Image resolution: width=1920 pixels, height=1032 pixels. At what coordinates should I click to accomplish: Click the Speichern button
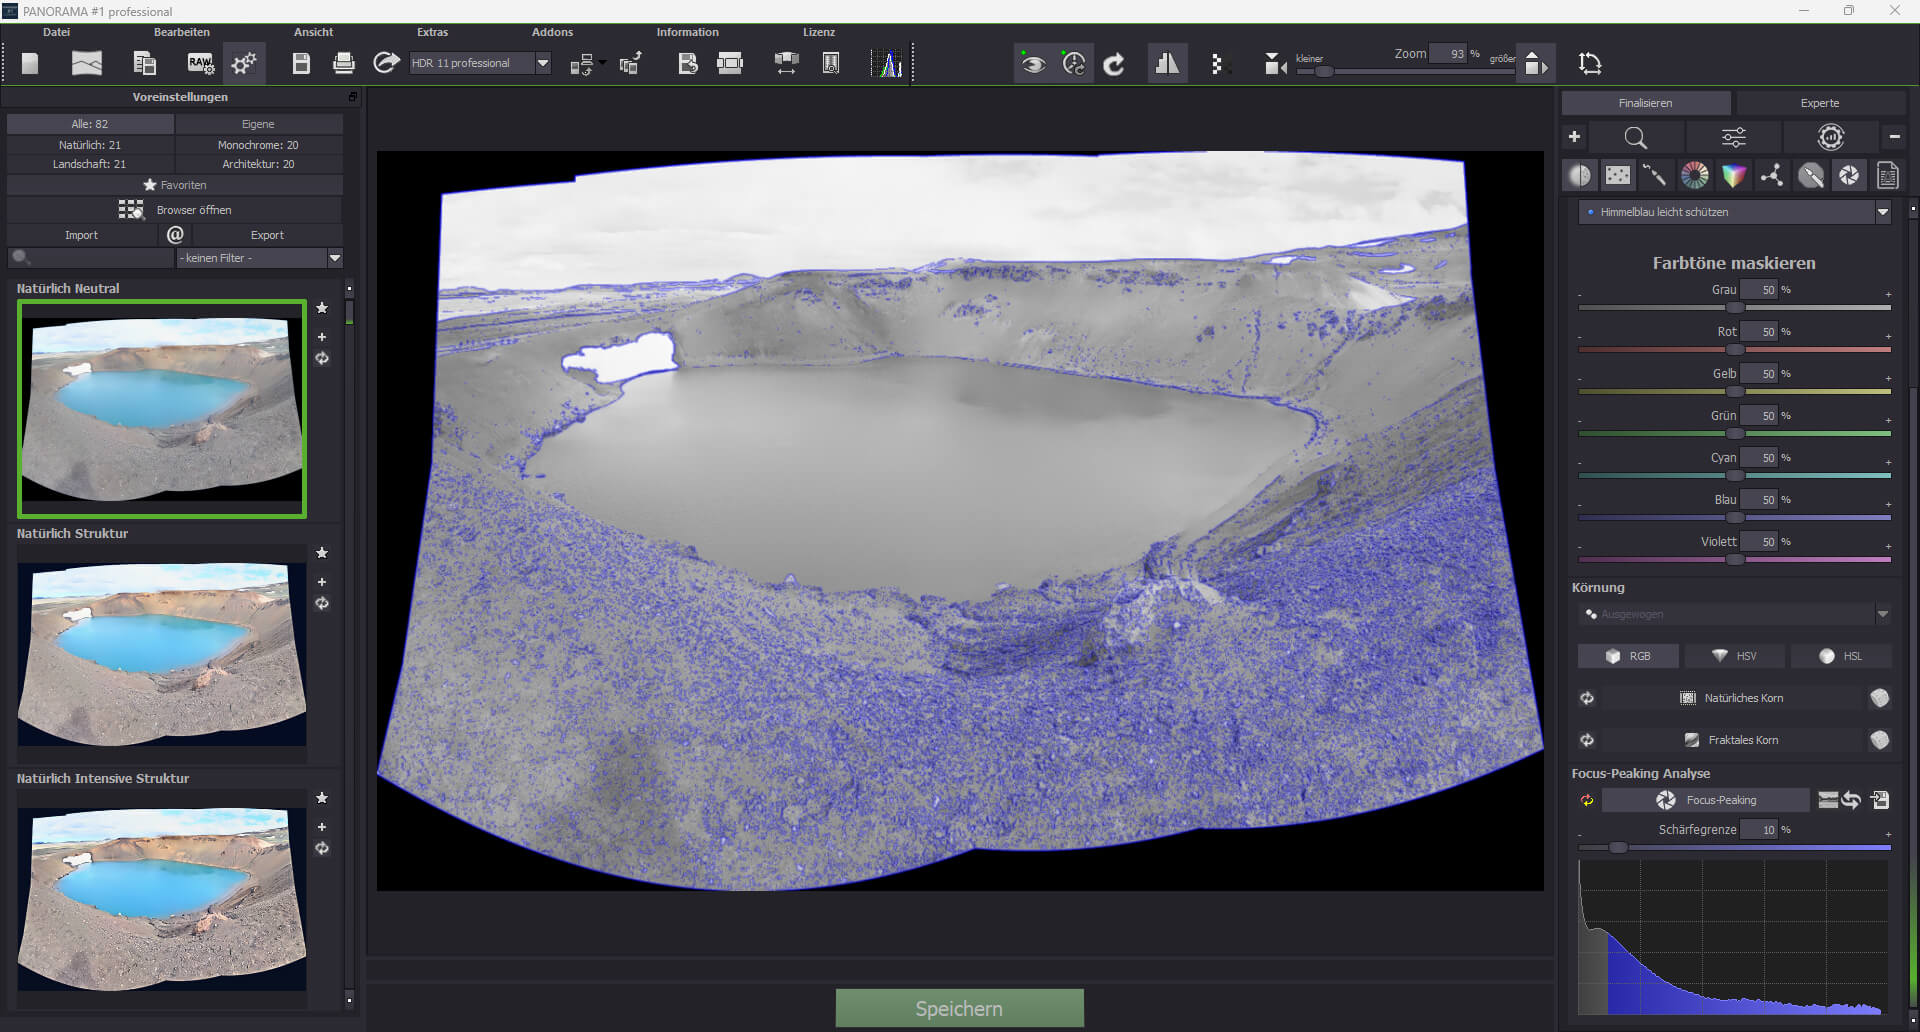coord(959,1008)
